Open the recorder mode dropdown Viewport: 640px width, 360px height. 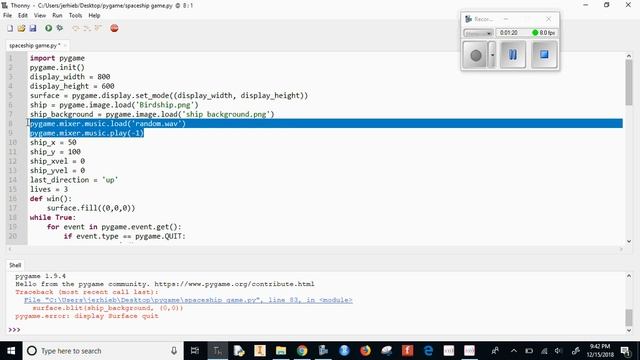pyautogui.click(x=478, y=33)
